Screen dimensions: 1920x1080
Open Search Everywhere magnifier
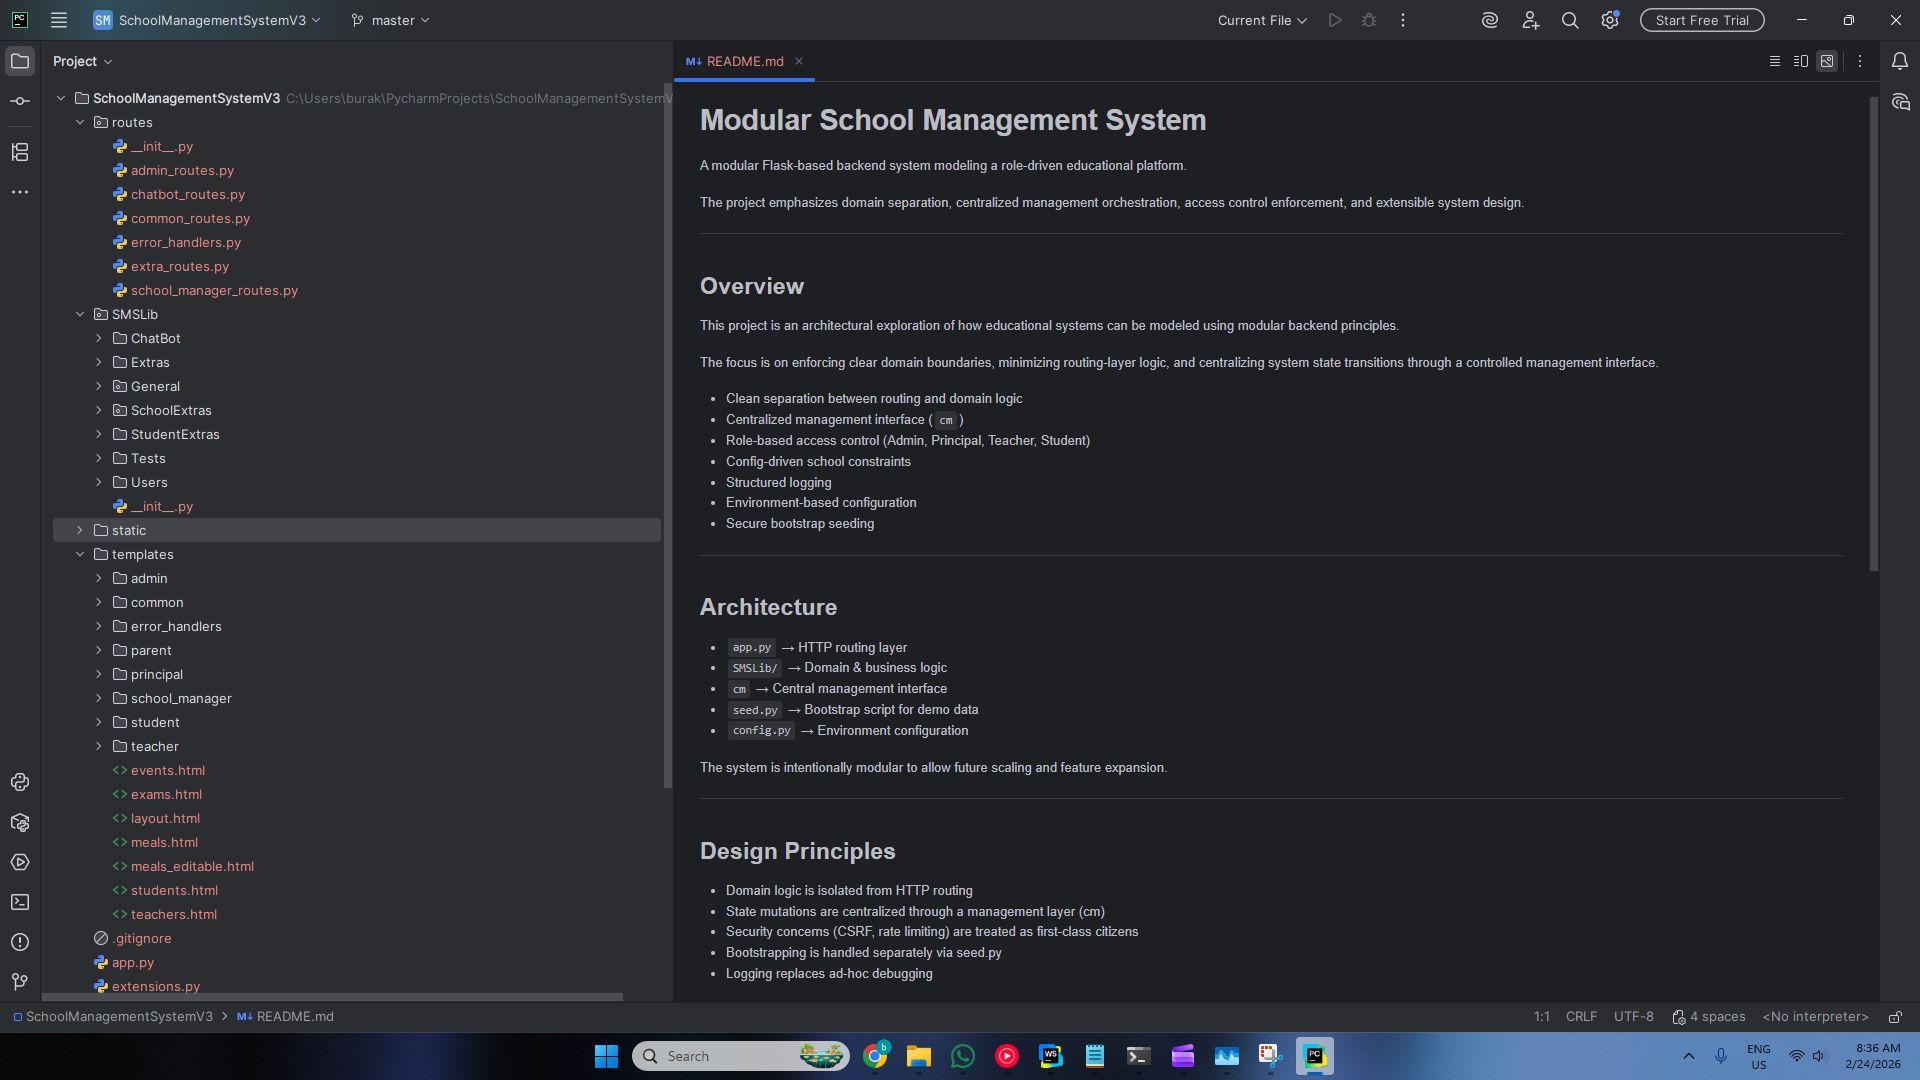tap(1570, 20)
